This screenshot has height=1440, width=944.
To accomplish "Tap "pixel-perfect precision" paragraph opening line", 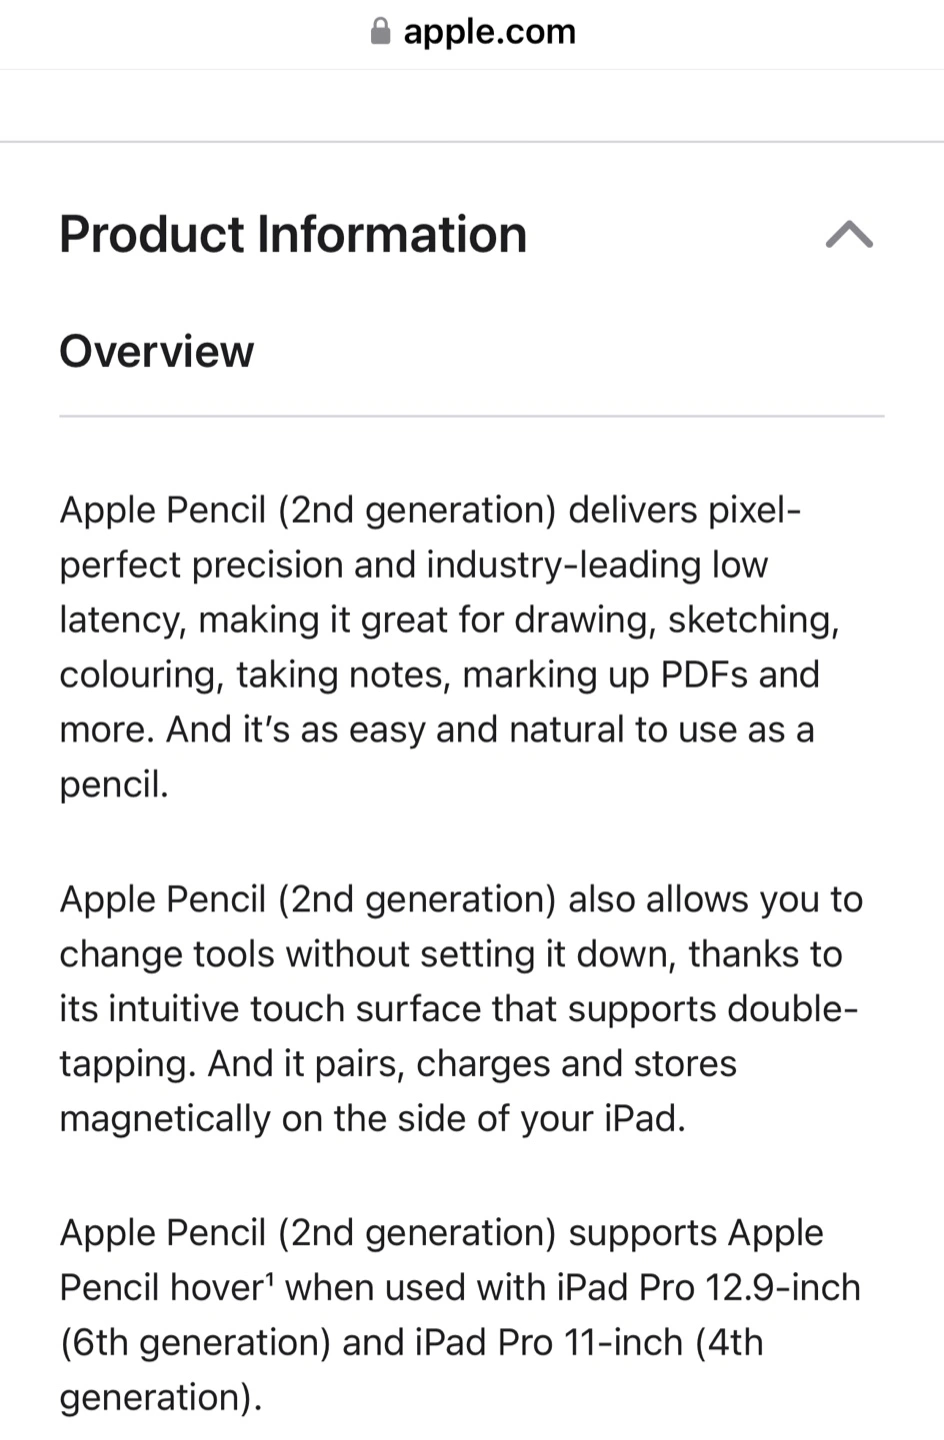I will point(430,511).
